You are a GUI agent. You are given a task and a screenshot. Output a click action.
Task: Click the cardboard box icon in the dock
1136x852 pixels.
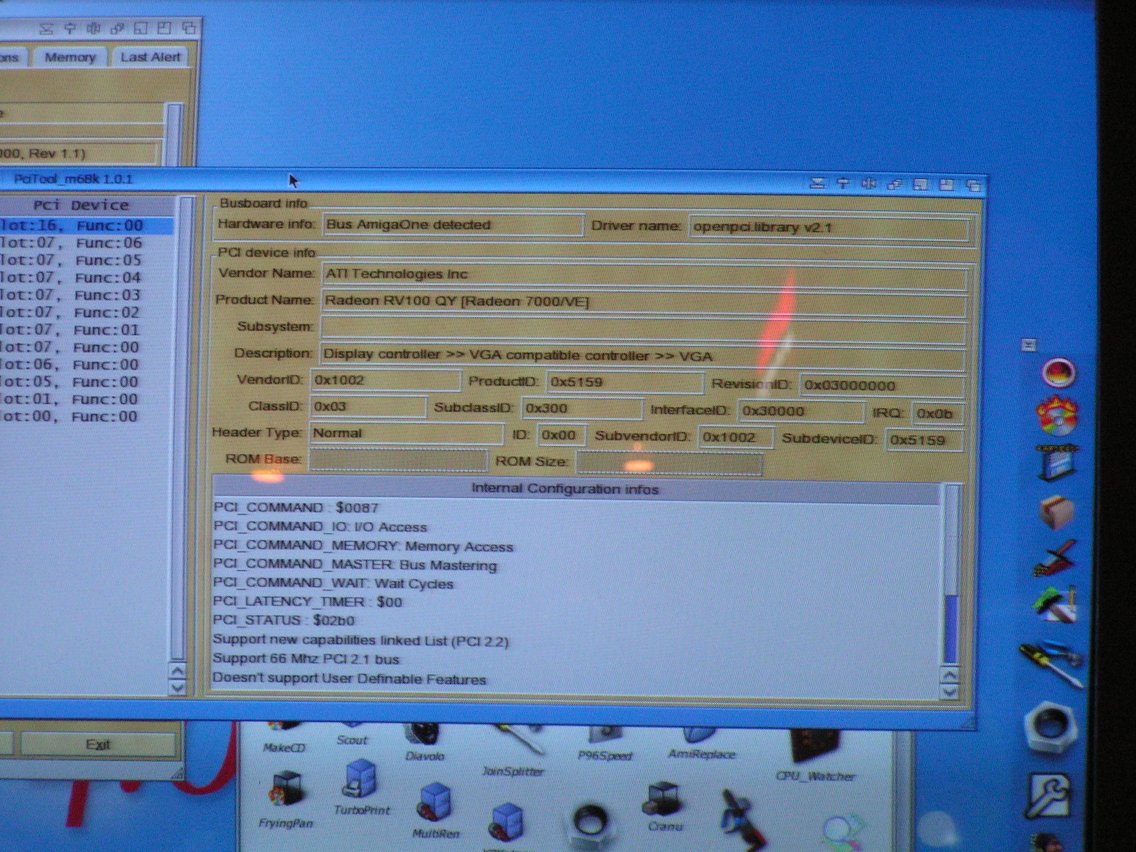[x=1056, y=511]
